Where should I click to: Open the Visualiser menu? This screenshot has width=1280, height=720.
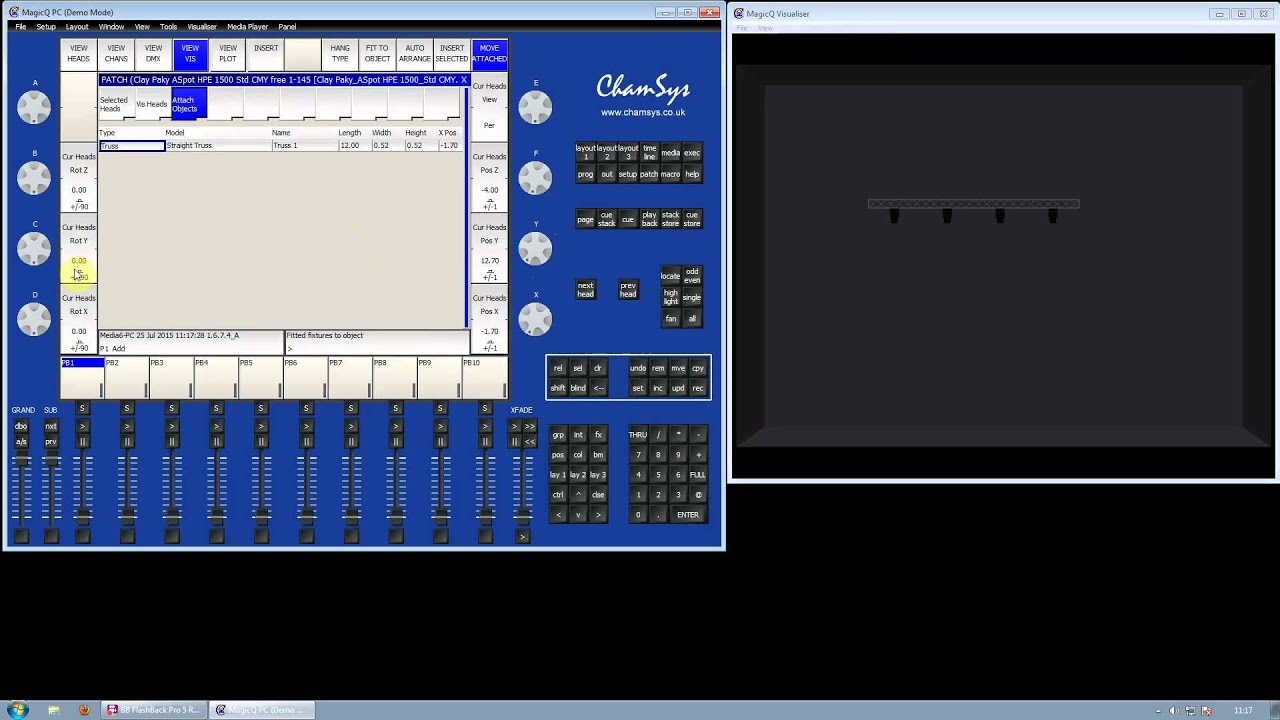(202, 27)
